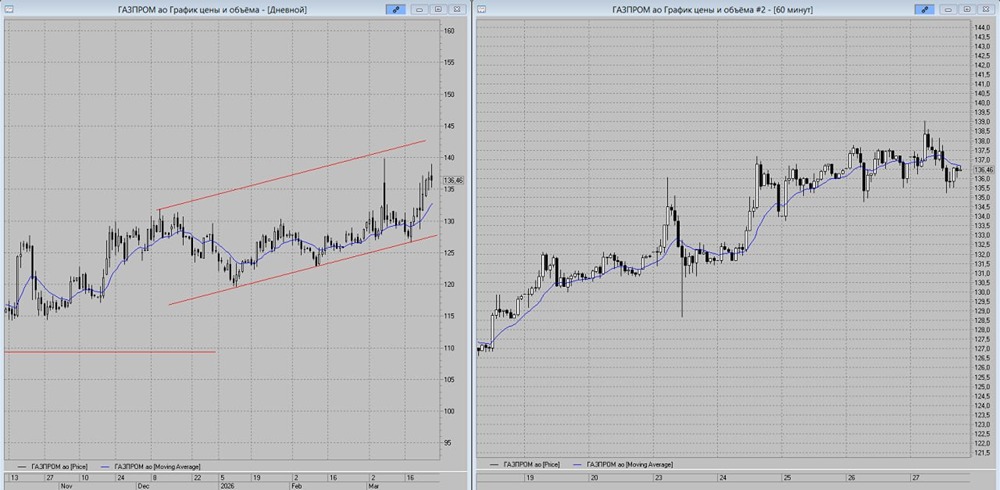Image resolution: width=1000 pixels, height=490 pixels.
Task: Click the date 23 on the hourly time axis
Action: click(658, 477)
